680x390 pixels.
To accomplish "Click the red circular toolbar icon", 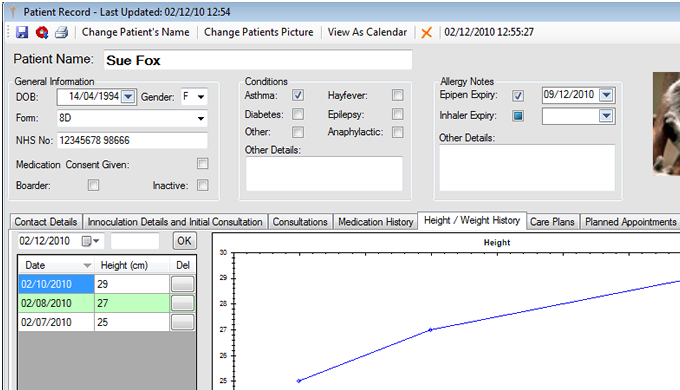I will (x=42, y=32).
